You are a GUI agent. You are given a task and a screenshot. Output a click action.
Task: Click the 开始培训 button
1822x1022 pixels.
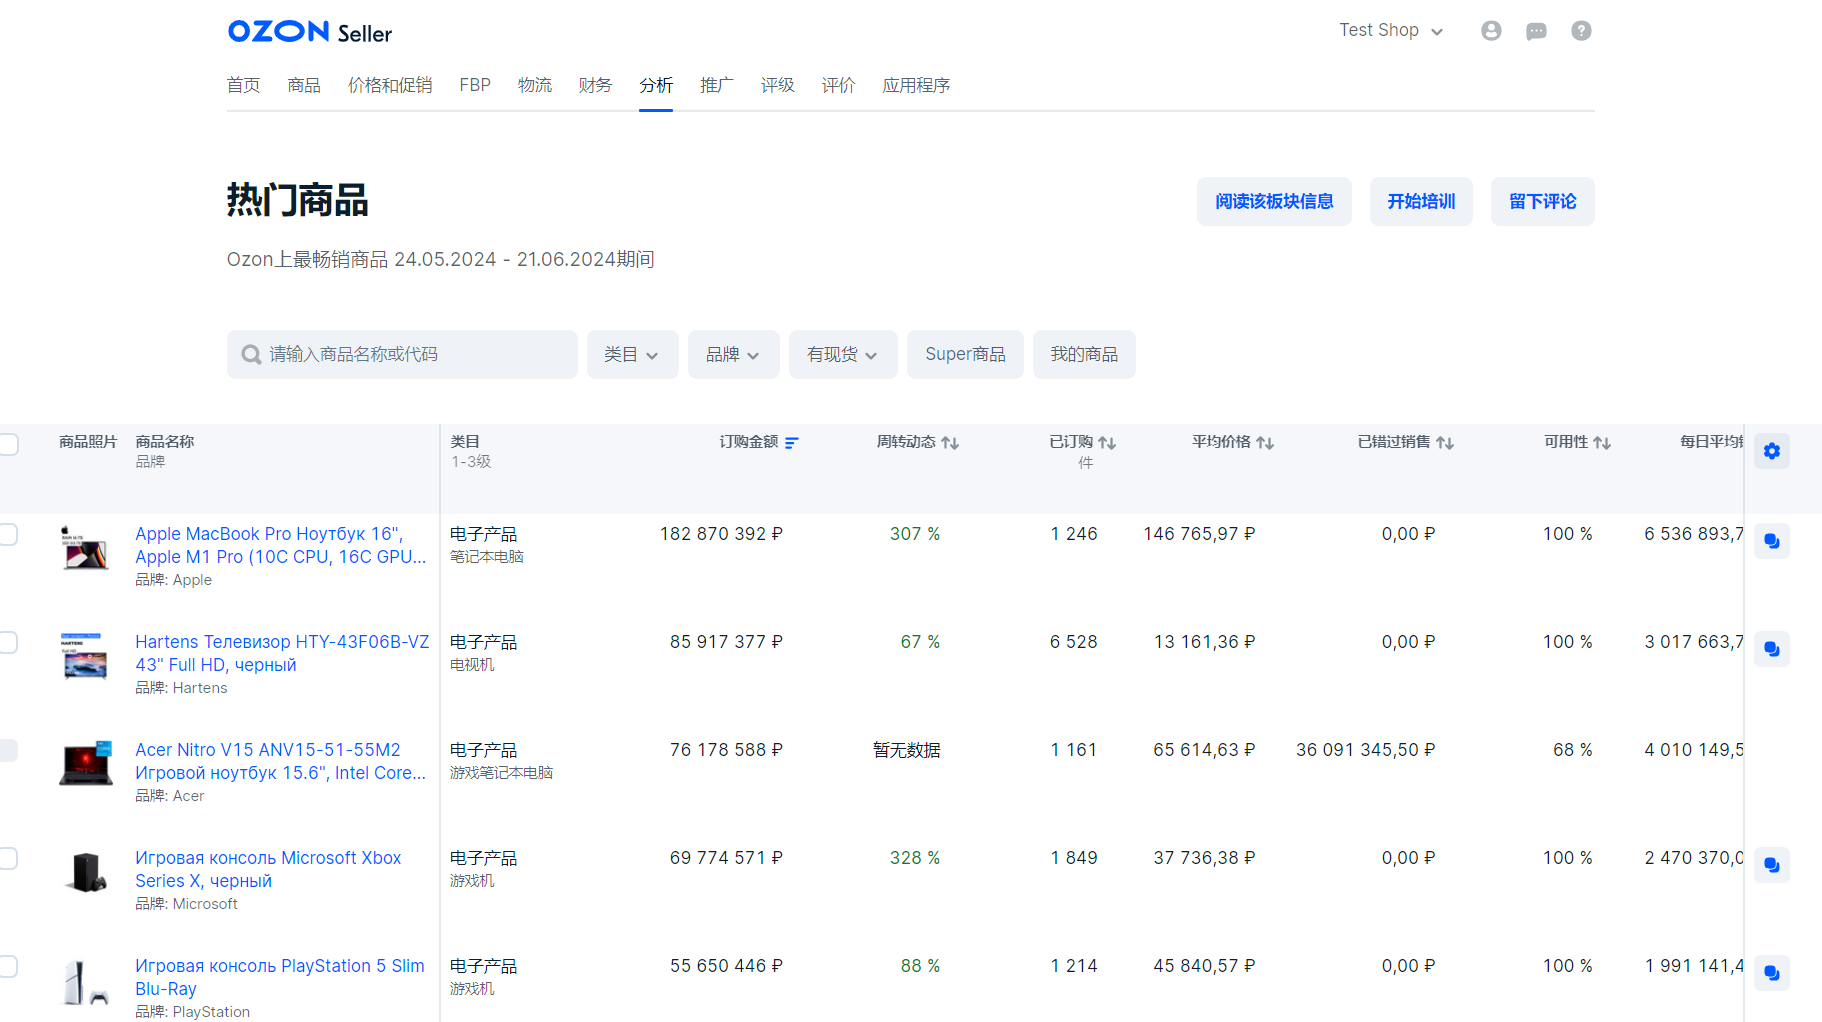(1421, 202)
